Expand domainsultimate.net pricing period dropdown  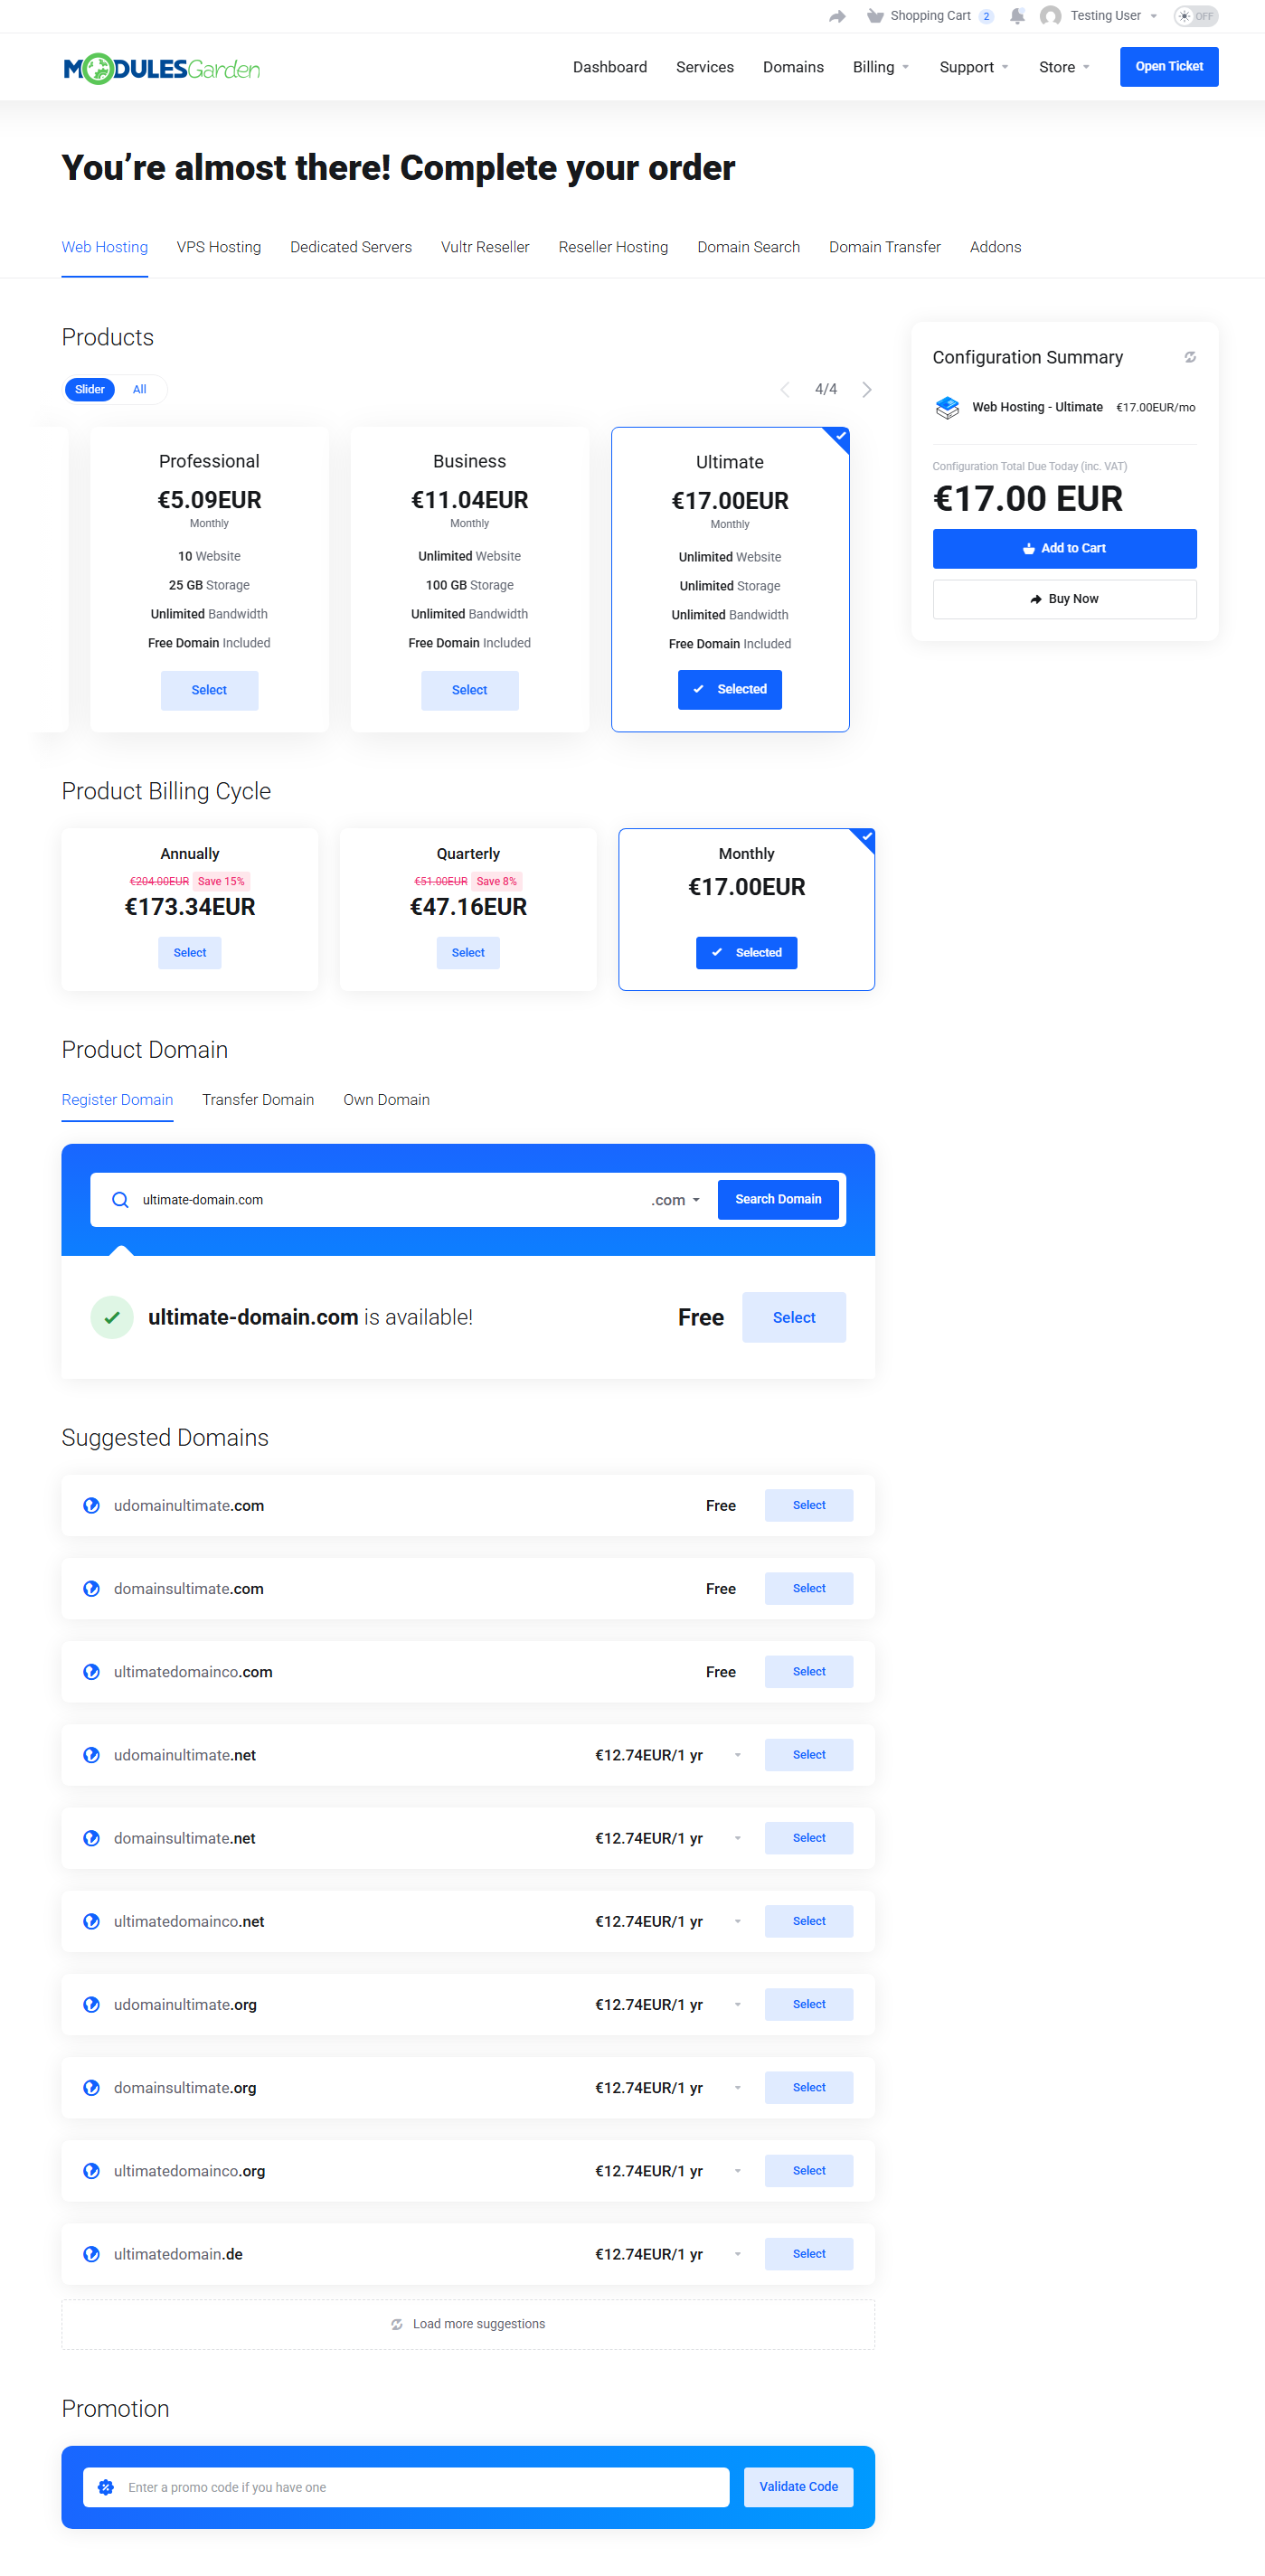coord(738,1838)
